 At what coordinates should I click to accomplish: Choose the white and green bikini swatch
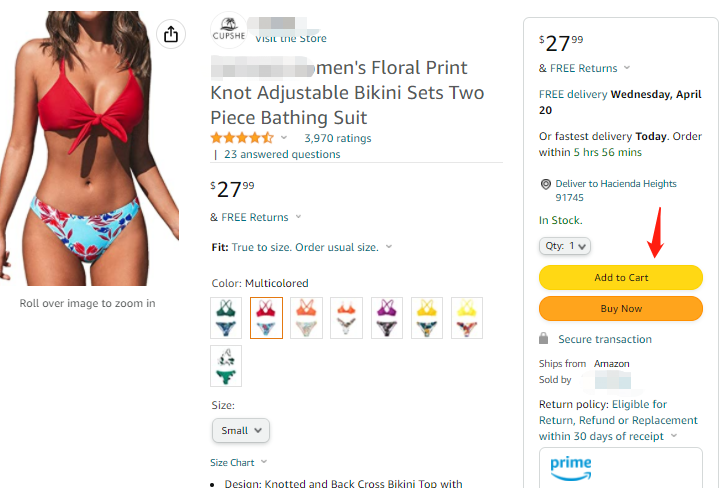click(x=226, y=366)
